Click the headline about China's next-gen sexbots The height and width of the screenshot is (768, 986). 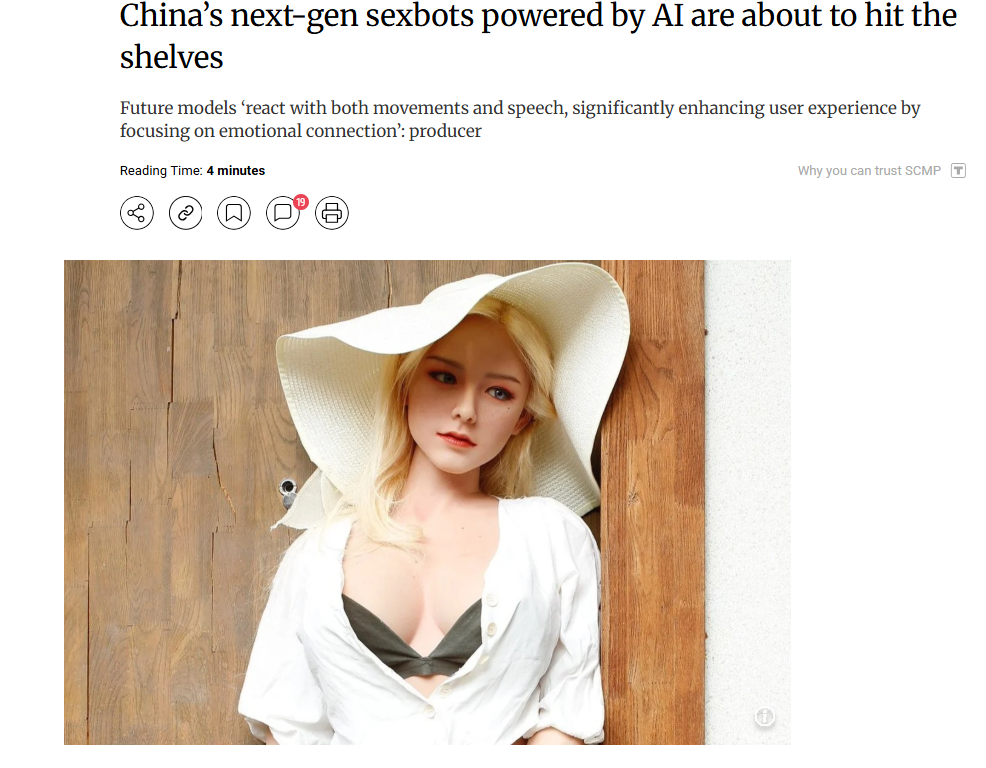[538, 36]
